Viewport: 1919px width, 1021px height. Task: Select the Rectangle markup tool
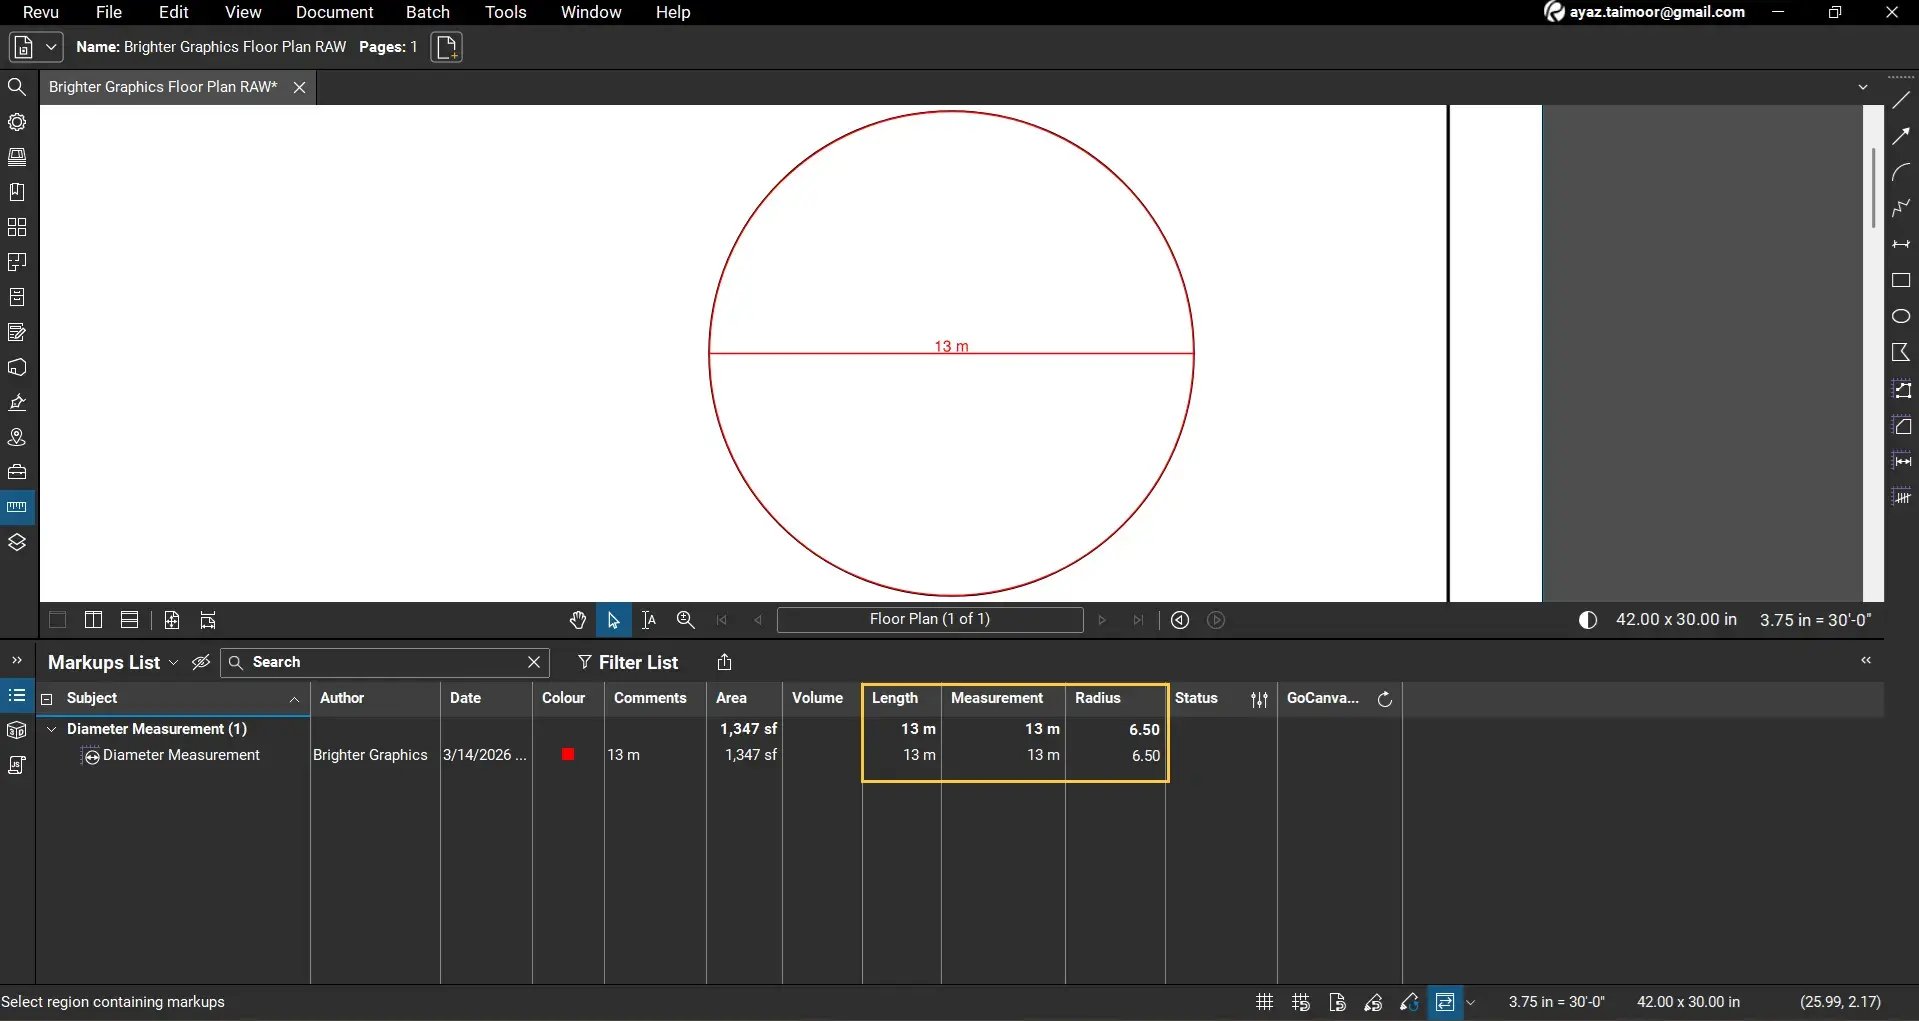pyautogui.click(x=1903, y=281)
